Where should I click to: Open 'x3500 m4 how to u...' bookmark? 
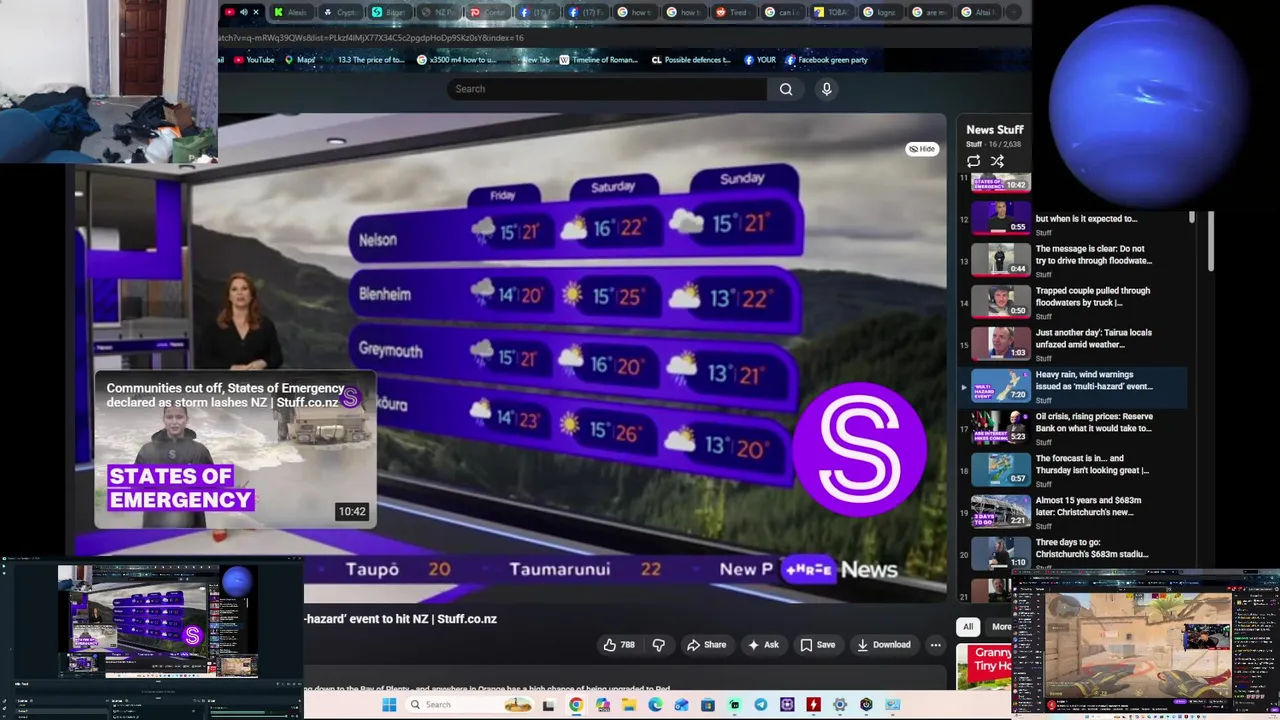click(x=457, y=60)
